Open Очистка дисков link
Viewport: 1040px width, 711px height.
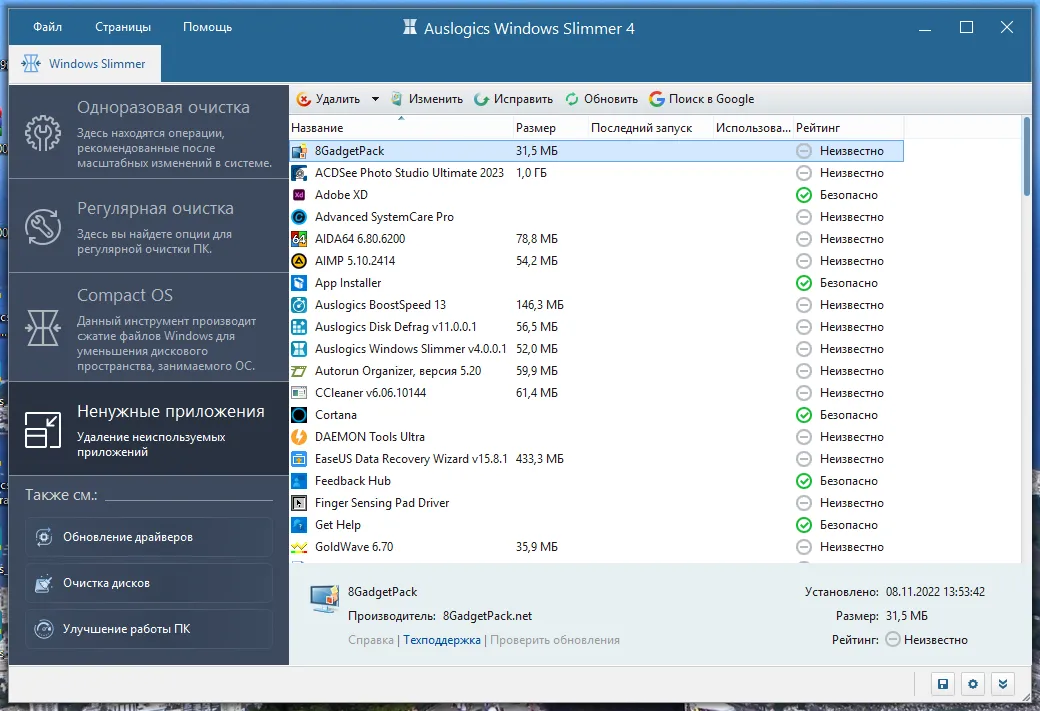149,583
